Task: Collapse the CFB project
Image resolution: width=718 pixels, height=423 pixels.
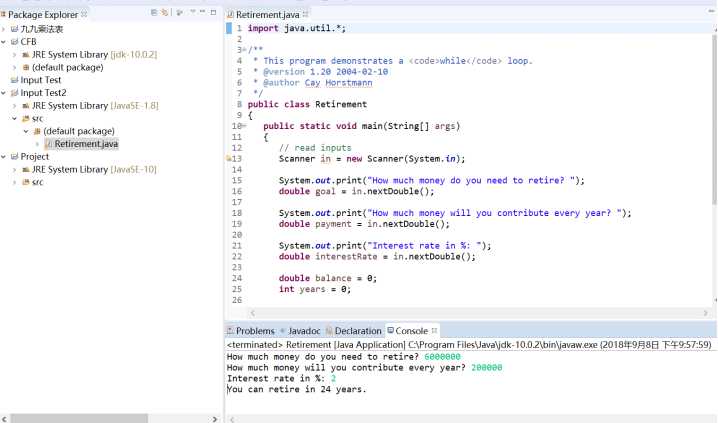Action: click(x=4, y=42)
